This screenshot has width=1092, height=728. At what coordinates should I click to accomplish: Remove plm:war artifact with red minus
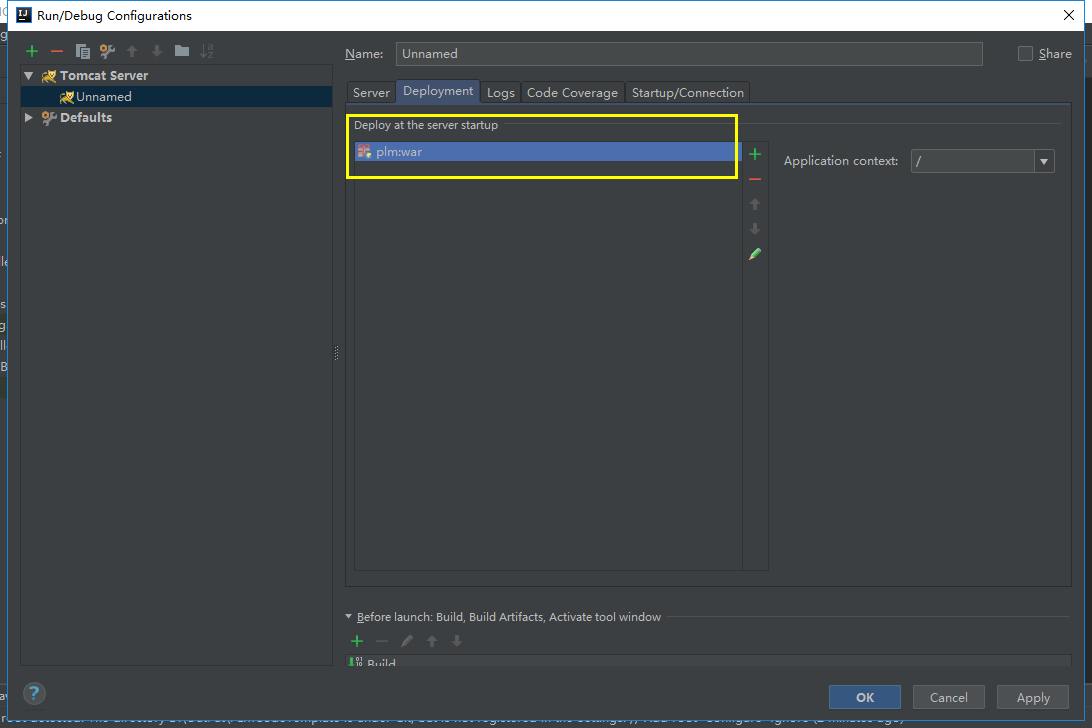755,179
